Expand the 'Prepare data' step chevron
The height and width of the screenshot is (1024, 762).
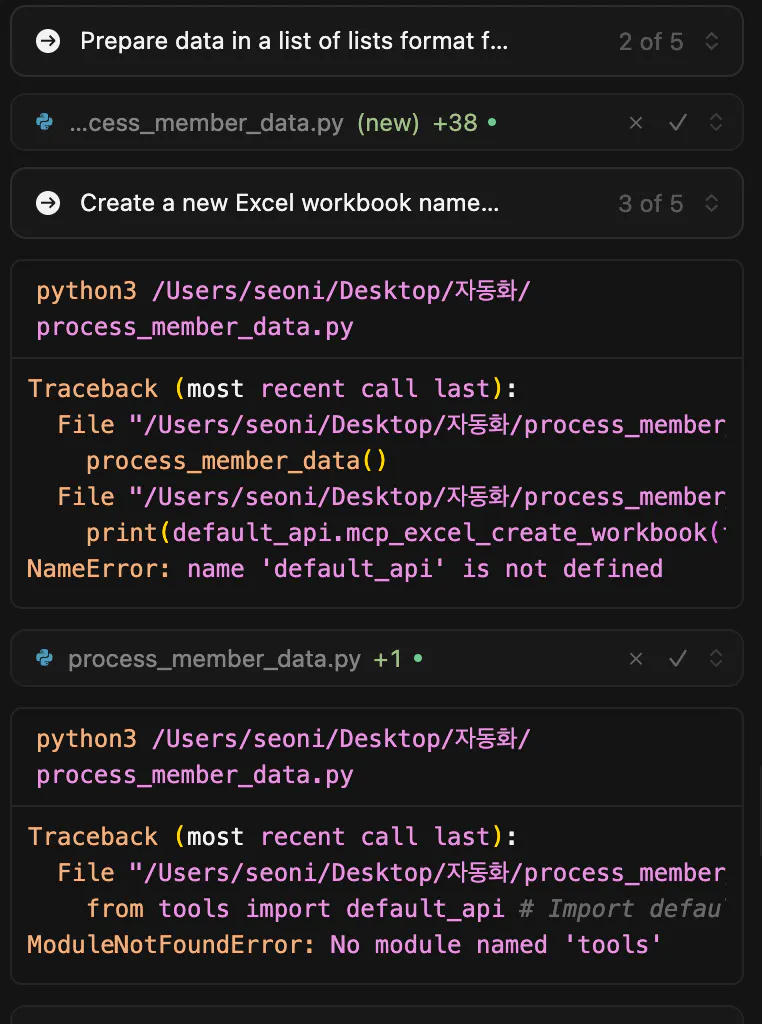tap(712, 41)
